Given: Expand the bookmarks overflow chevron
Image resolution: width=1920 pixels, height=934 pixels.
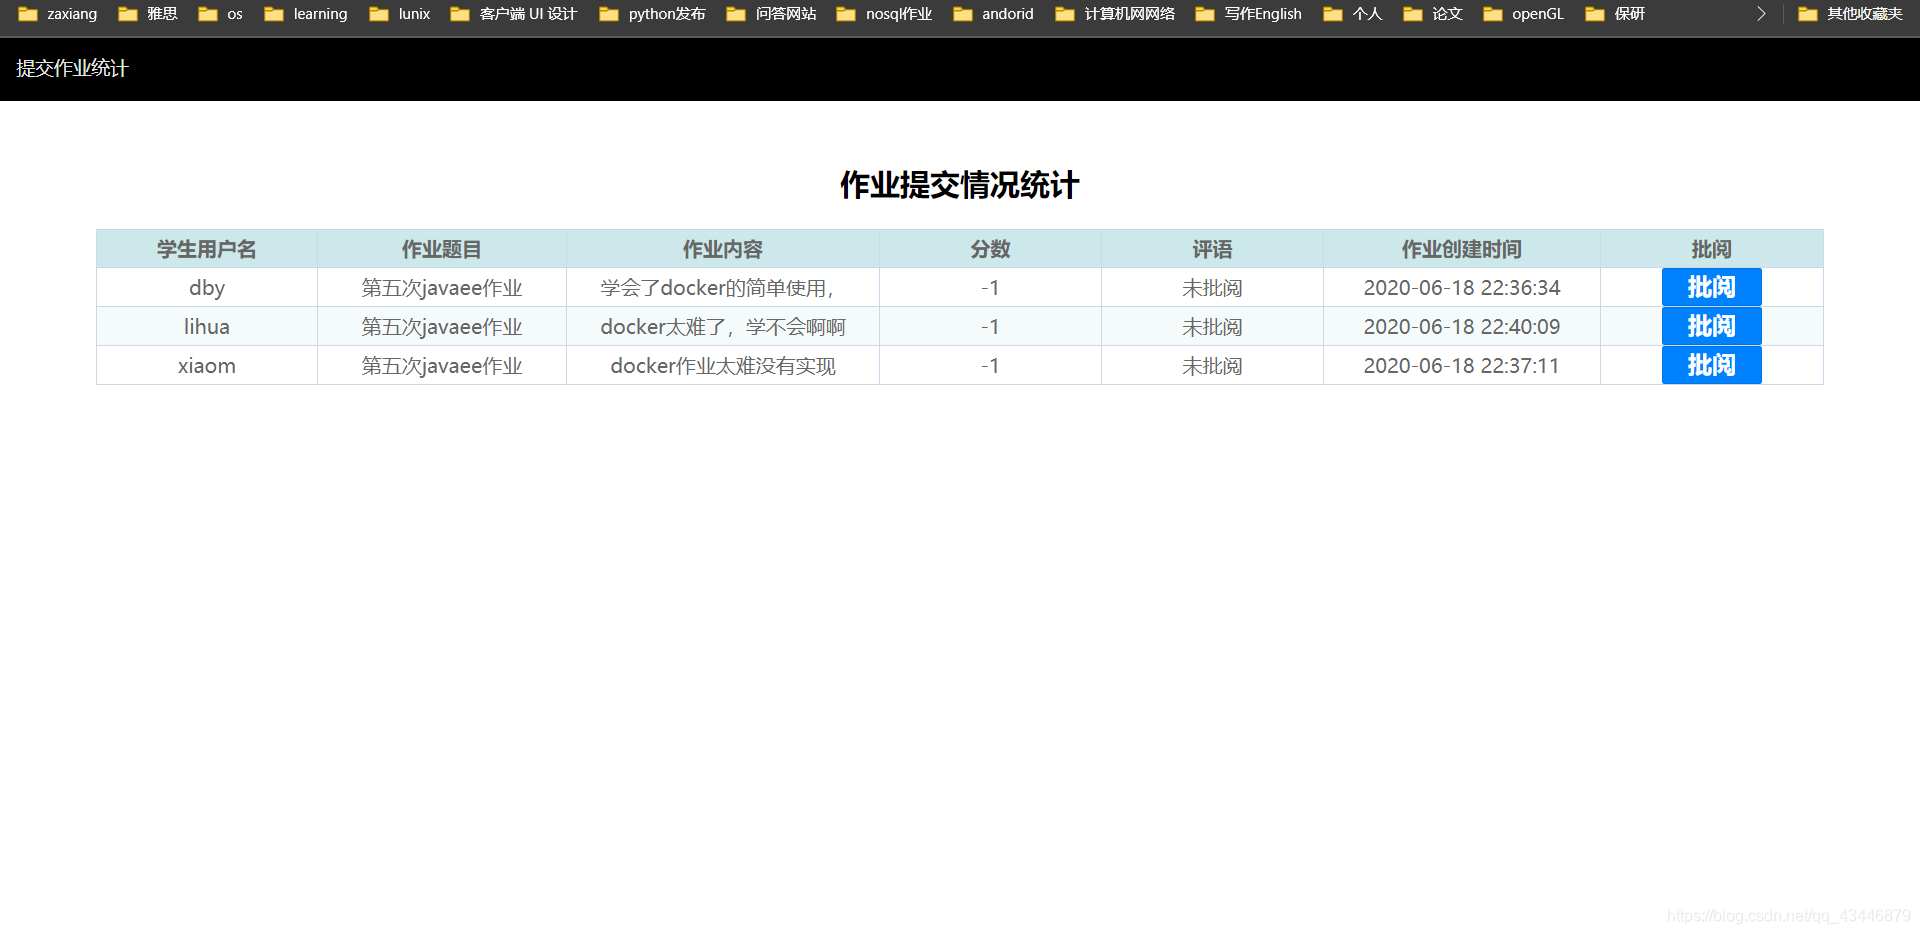Looking at the screenshot, I should tap(1761, 14).
